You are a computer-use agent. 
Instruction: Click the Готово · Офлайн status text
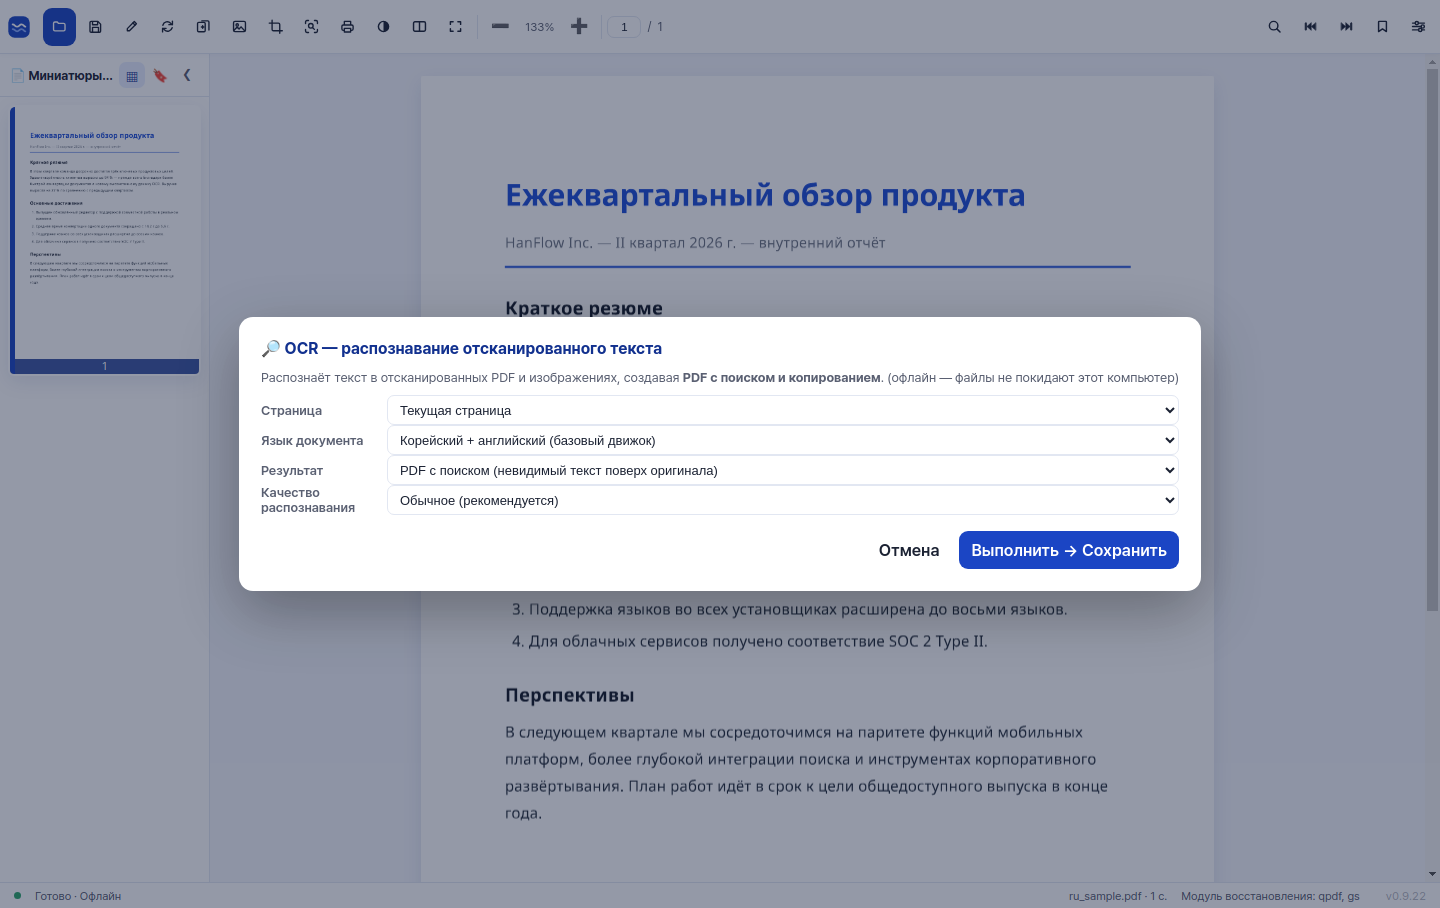78,896
